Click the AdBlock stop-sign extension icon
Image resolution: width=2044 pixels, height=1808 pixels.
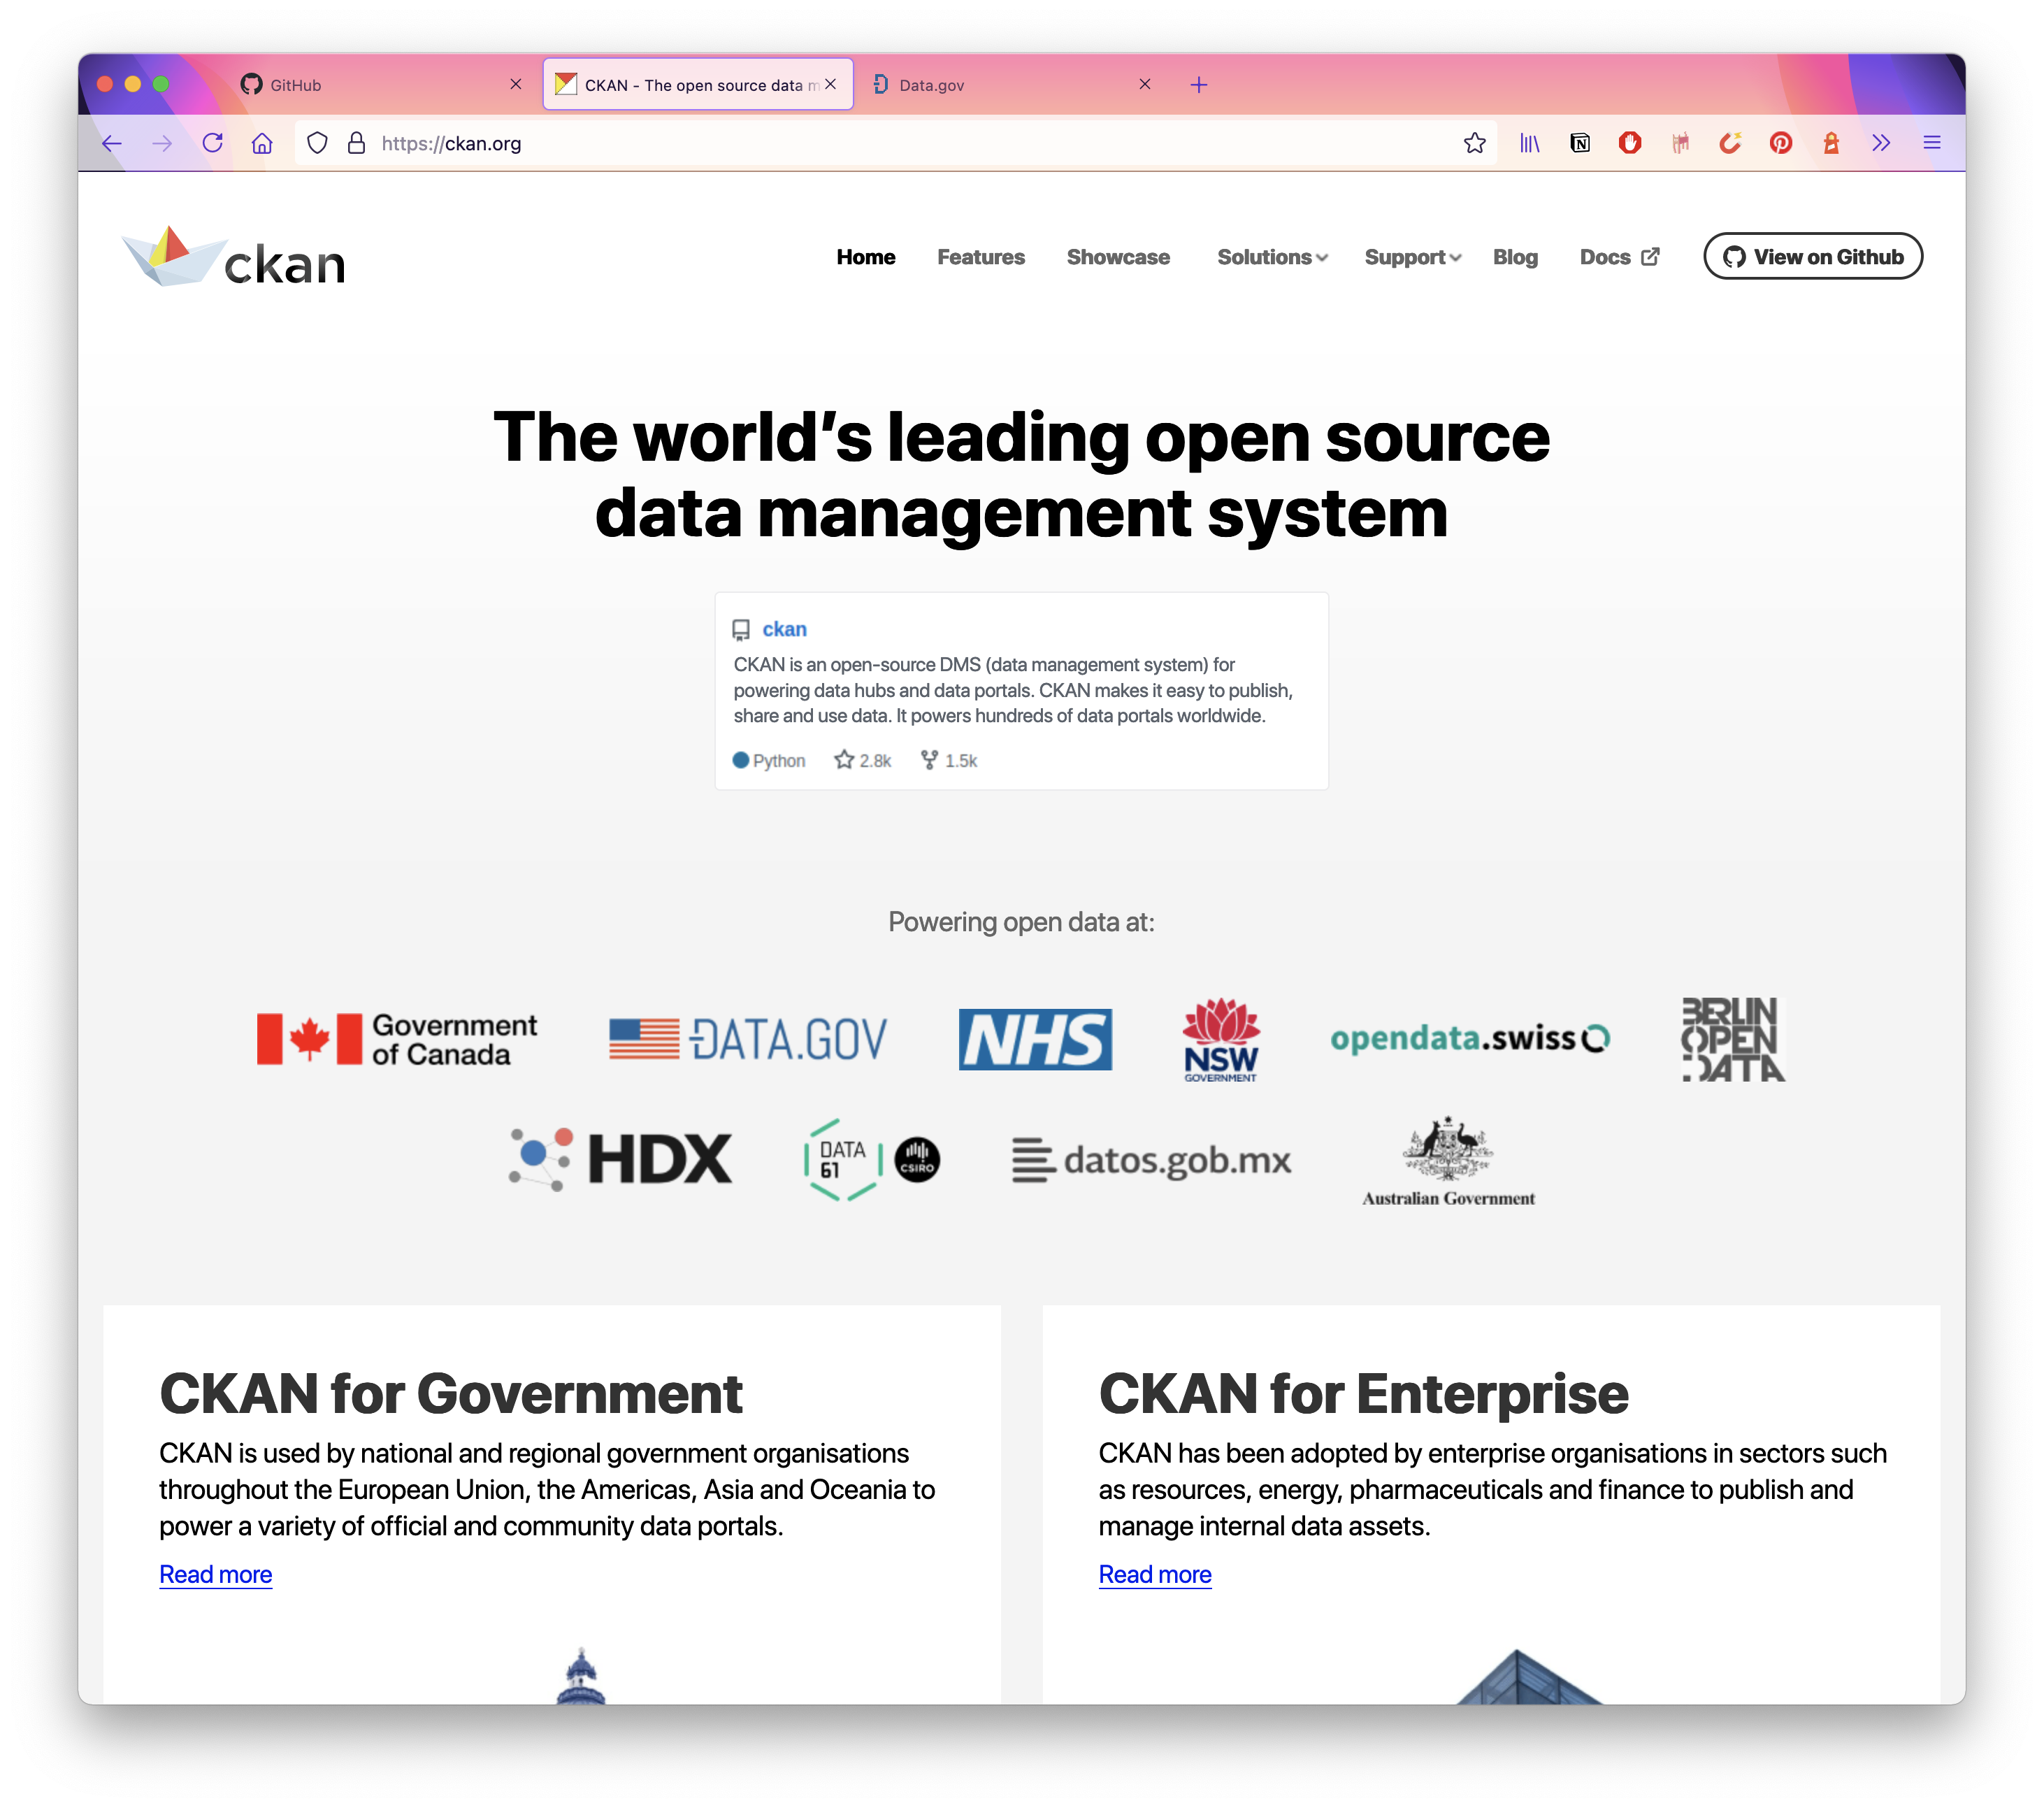[1630, 143]
